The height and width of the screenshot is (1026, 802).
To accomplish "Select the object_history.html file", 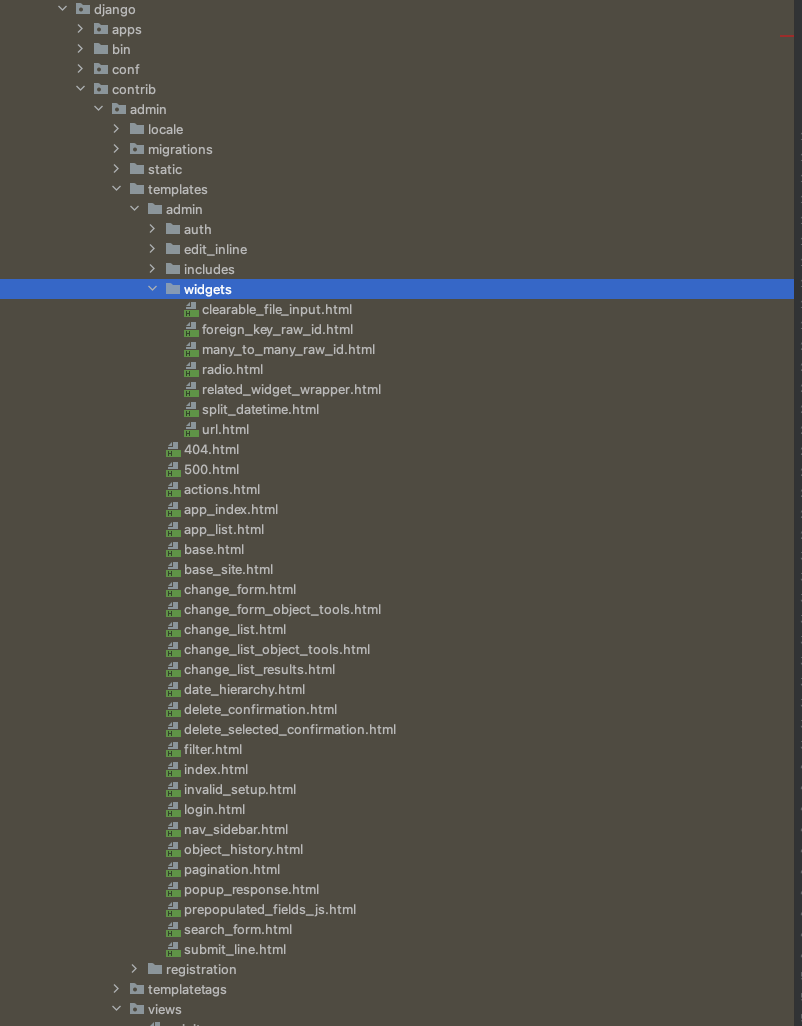I will pyautogui.click(x=243, y=849).
